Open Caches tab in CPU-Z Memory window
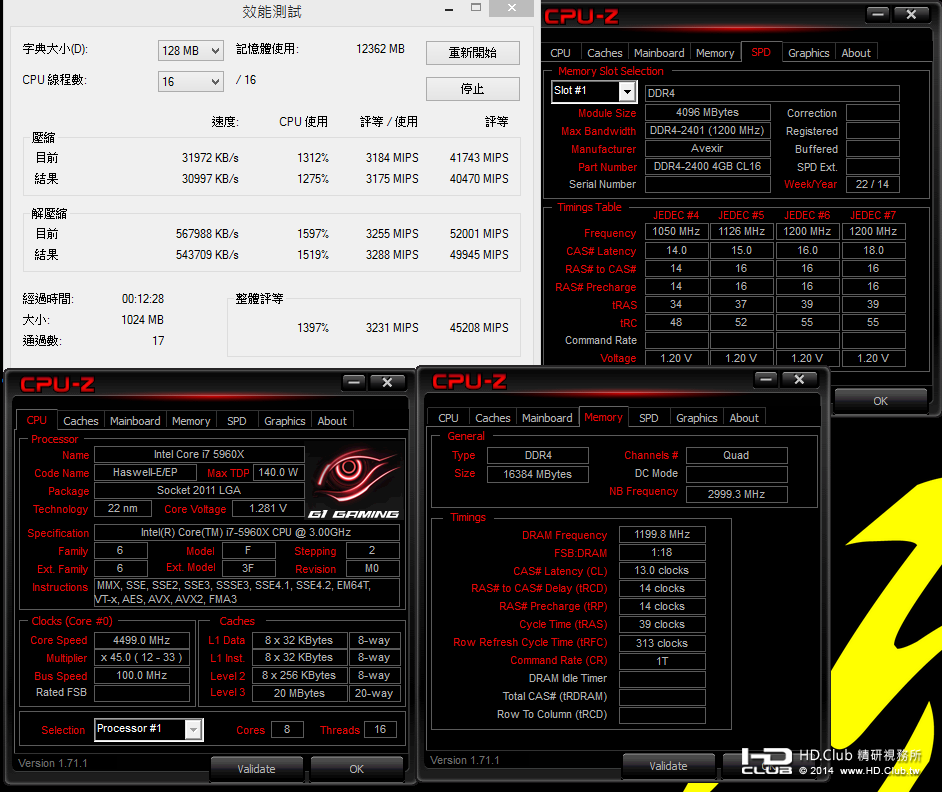Screen dimensions: 942x792 (x=493, y=418)
